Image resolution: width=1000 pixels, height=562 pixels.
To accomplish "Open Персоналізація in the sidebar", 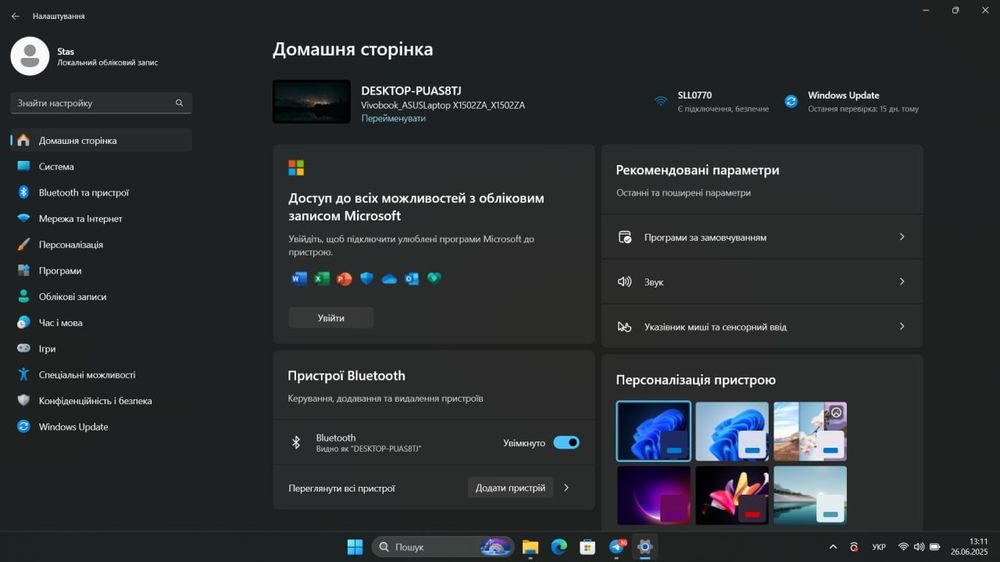I will coord(101,244).
